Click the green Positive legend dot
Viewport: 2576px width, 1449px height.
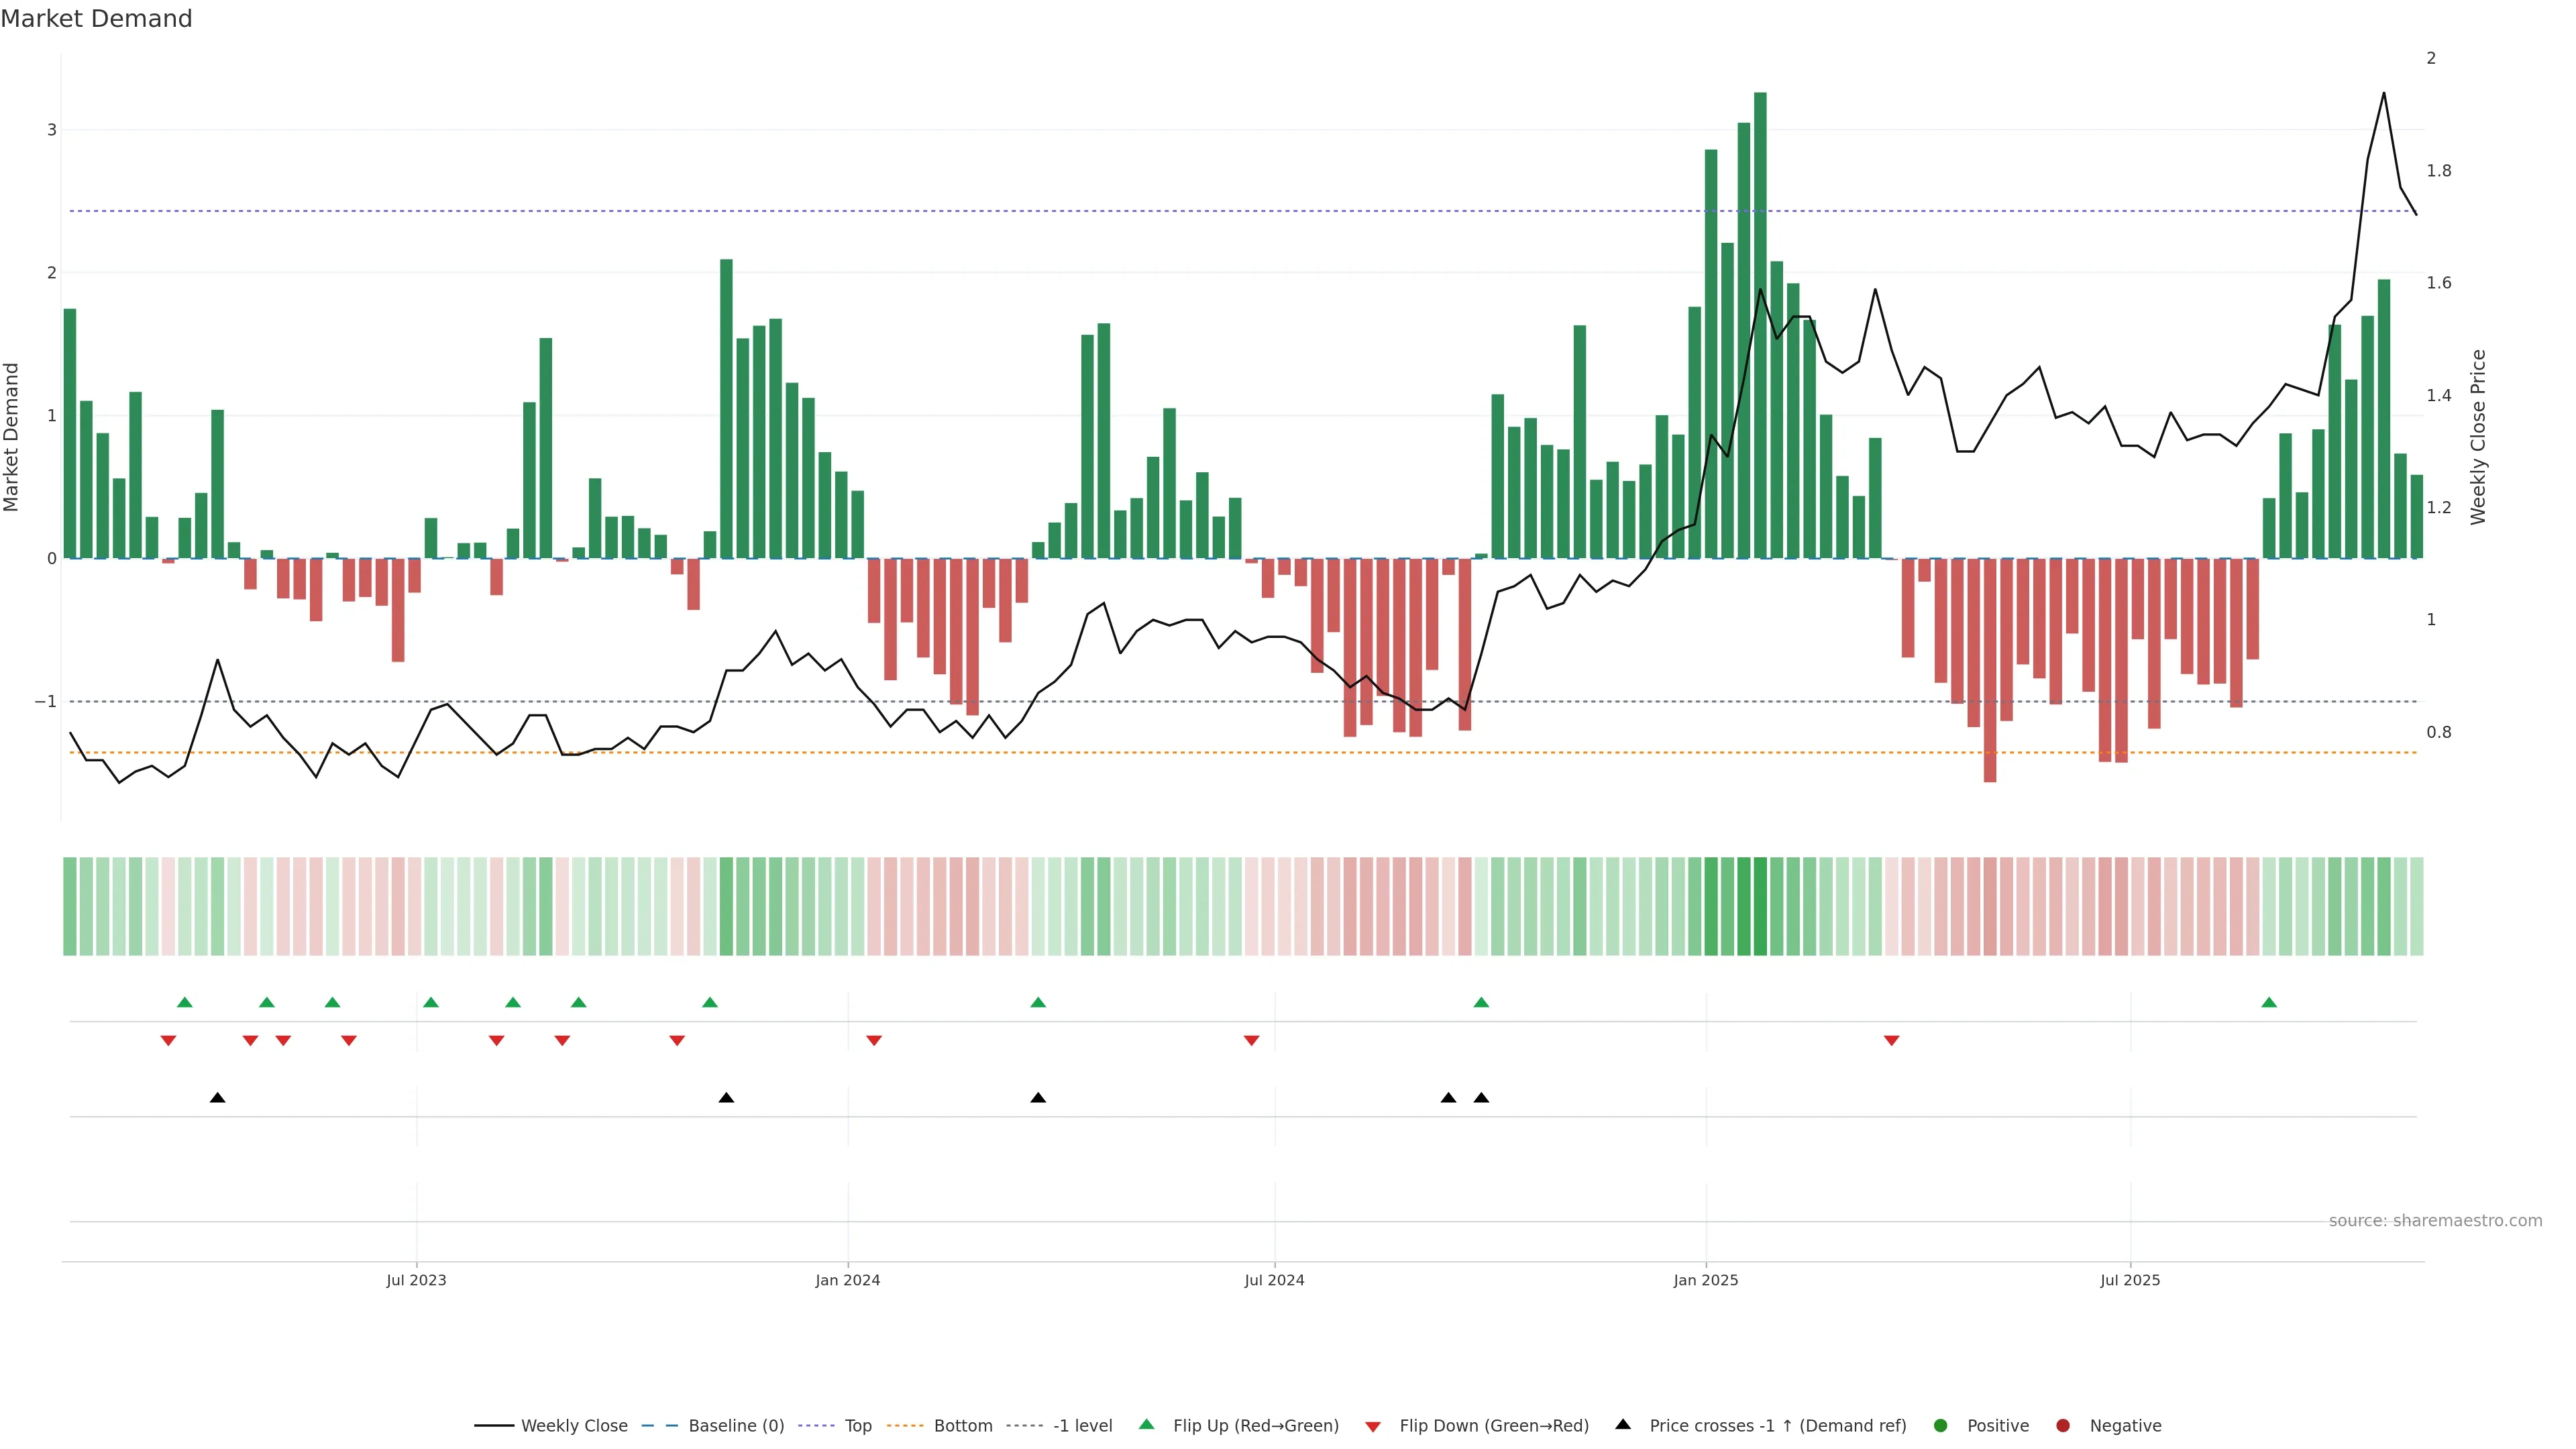tap(1941, 1426)
